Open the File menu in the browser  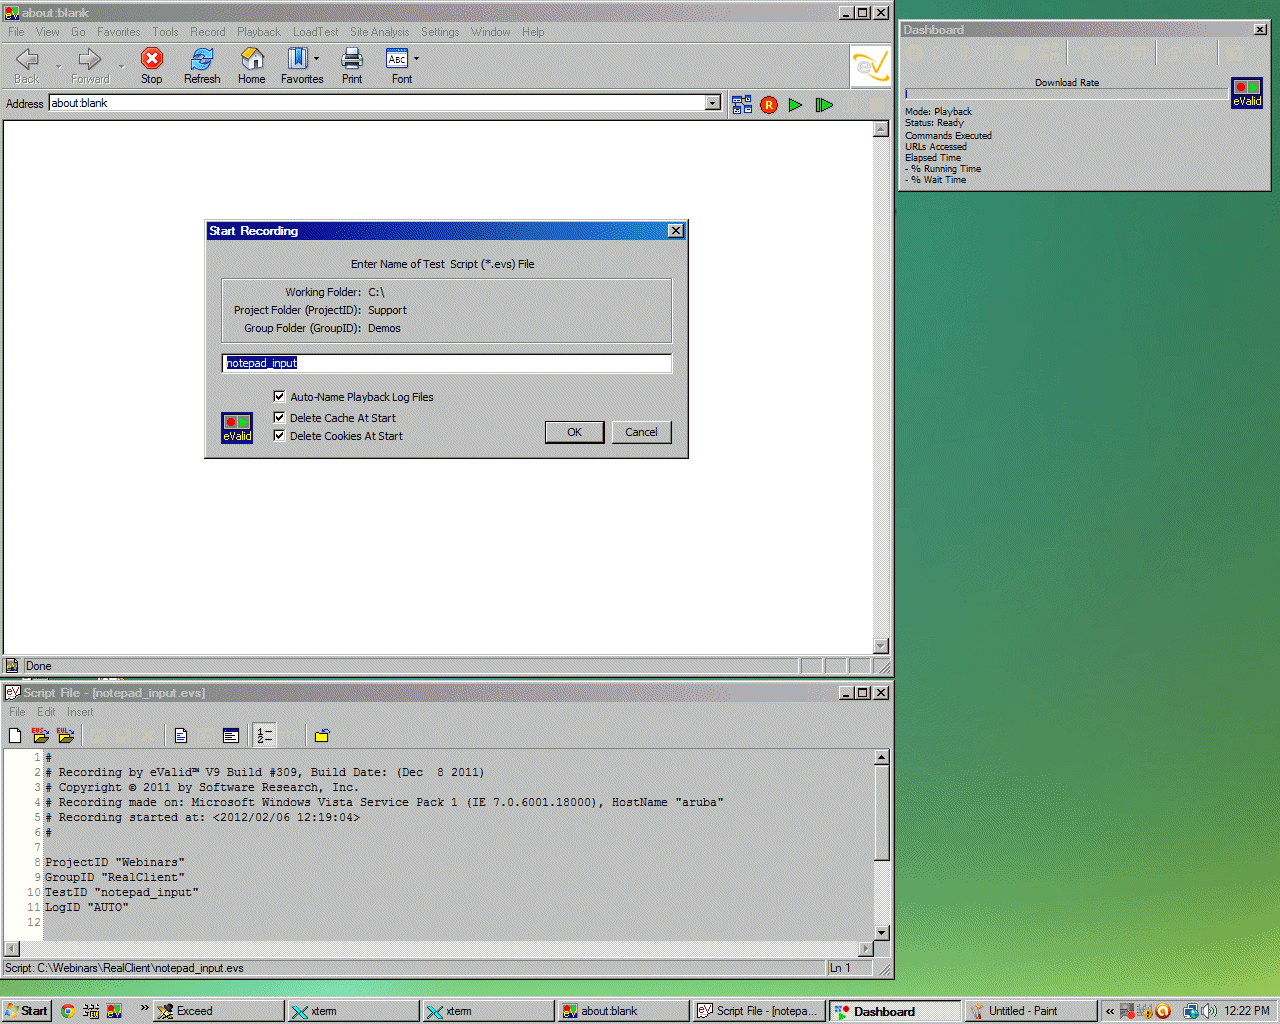click(x=16, y=32)
